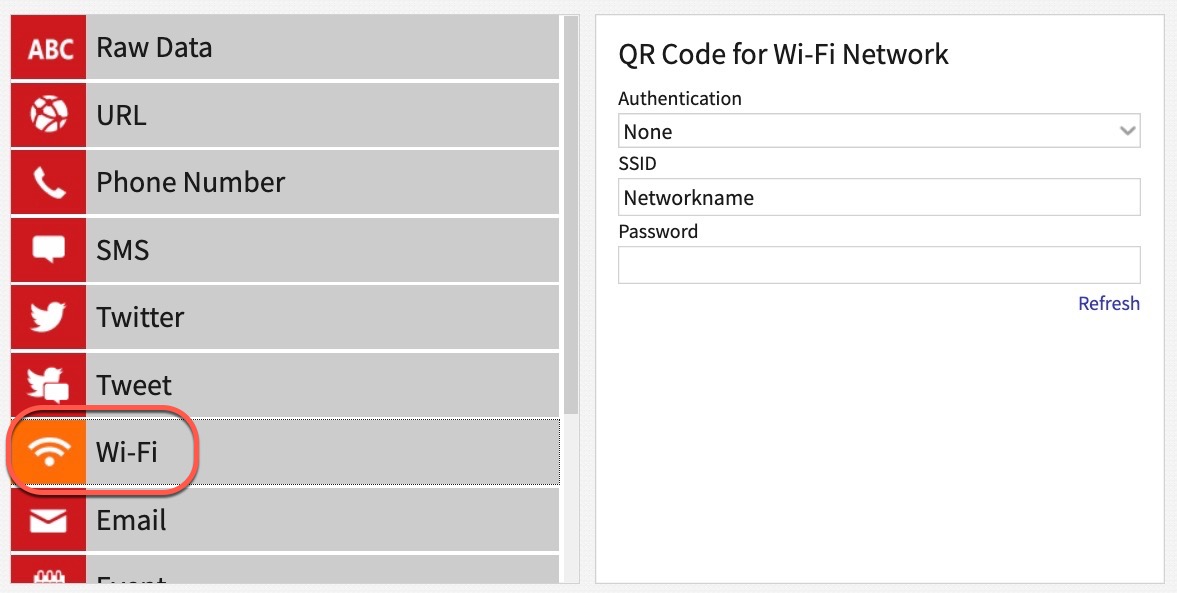Select the Phone Number handset icon

(x=48, y=182)
